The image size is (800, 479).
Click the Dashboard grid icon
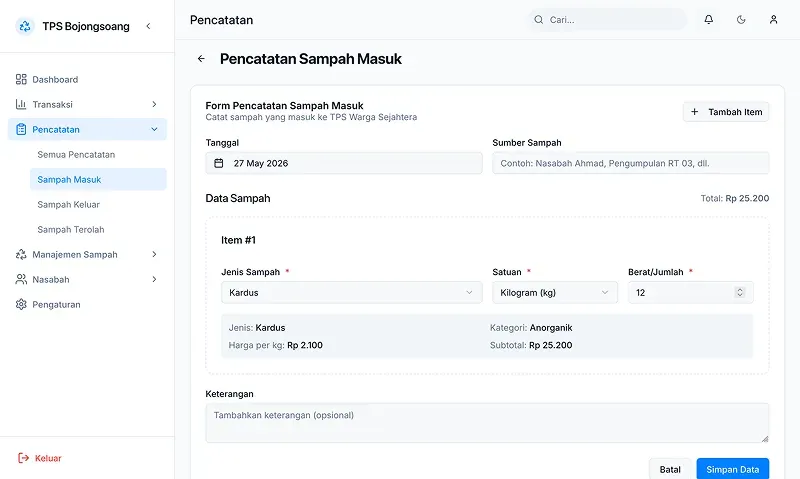[x=21, y=79]
